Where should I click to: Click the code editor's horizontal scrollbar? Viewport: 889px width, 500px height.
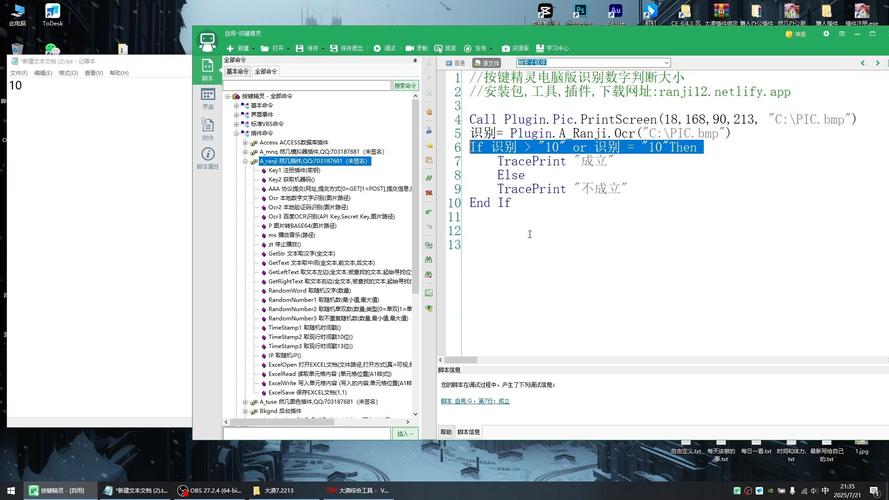(x=460, y=360)
